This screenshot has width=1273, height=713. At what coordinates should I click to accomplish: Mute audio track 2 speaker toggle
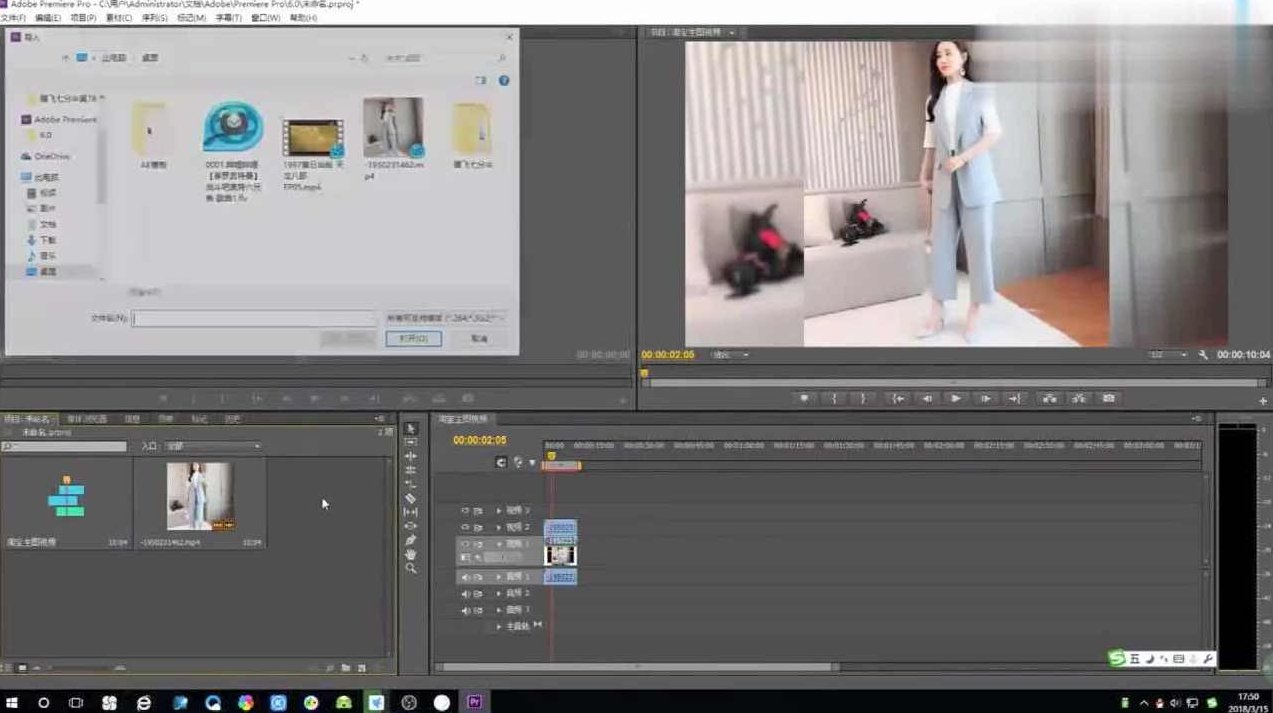pyautogui.click(x=465, y=593)
